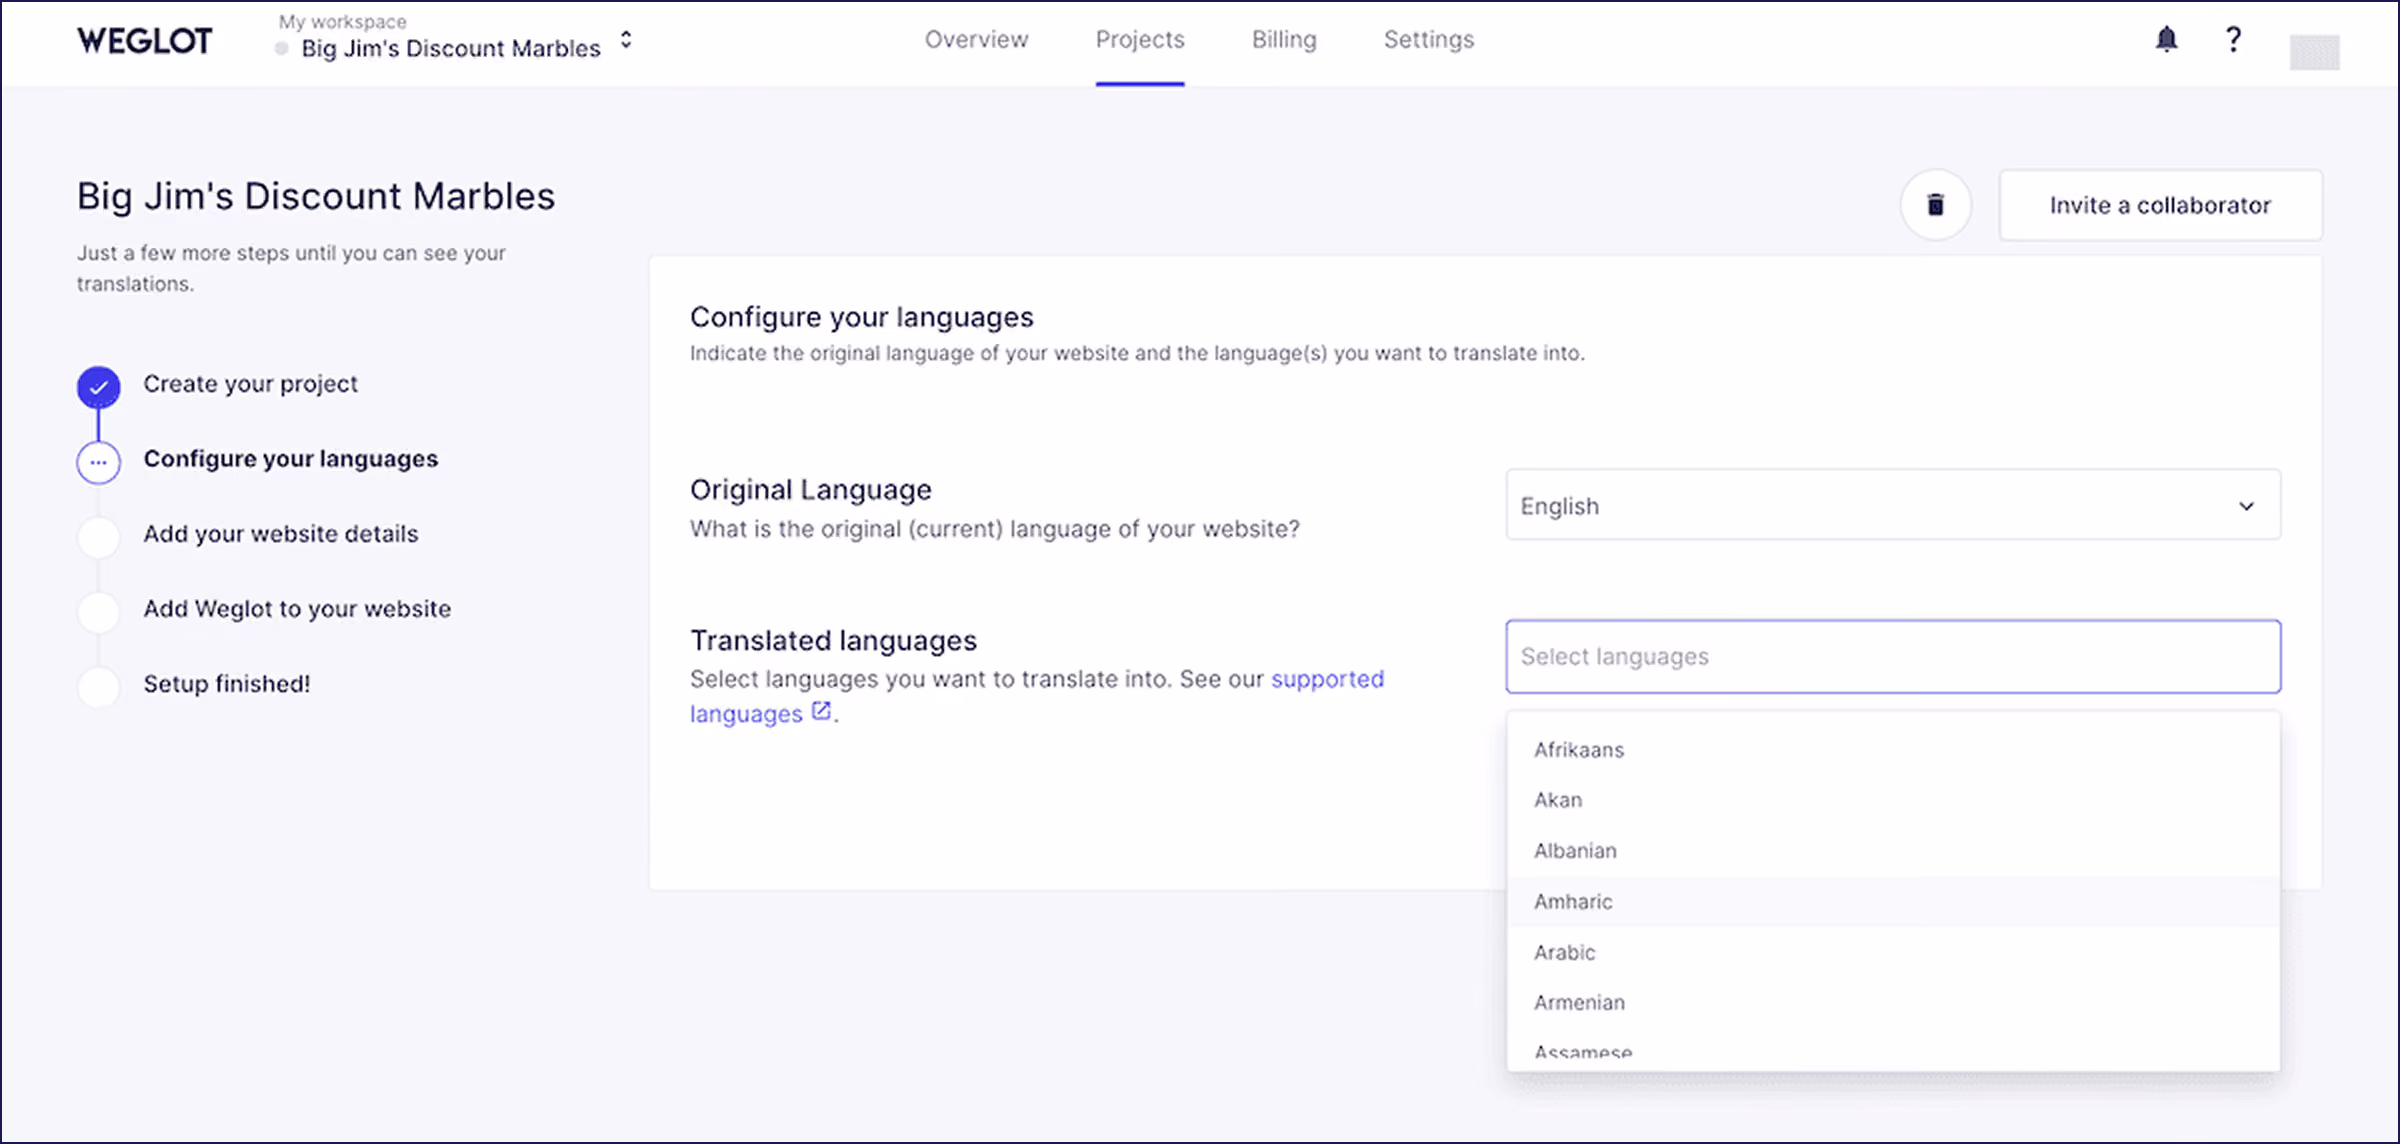Open the supported languages link

(1037, 696)
